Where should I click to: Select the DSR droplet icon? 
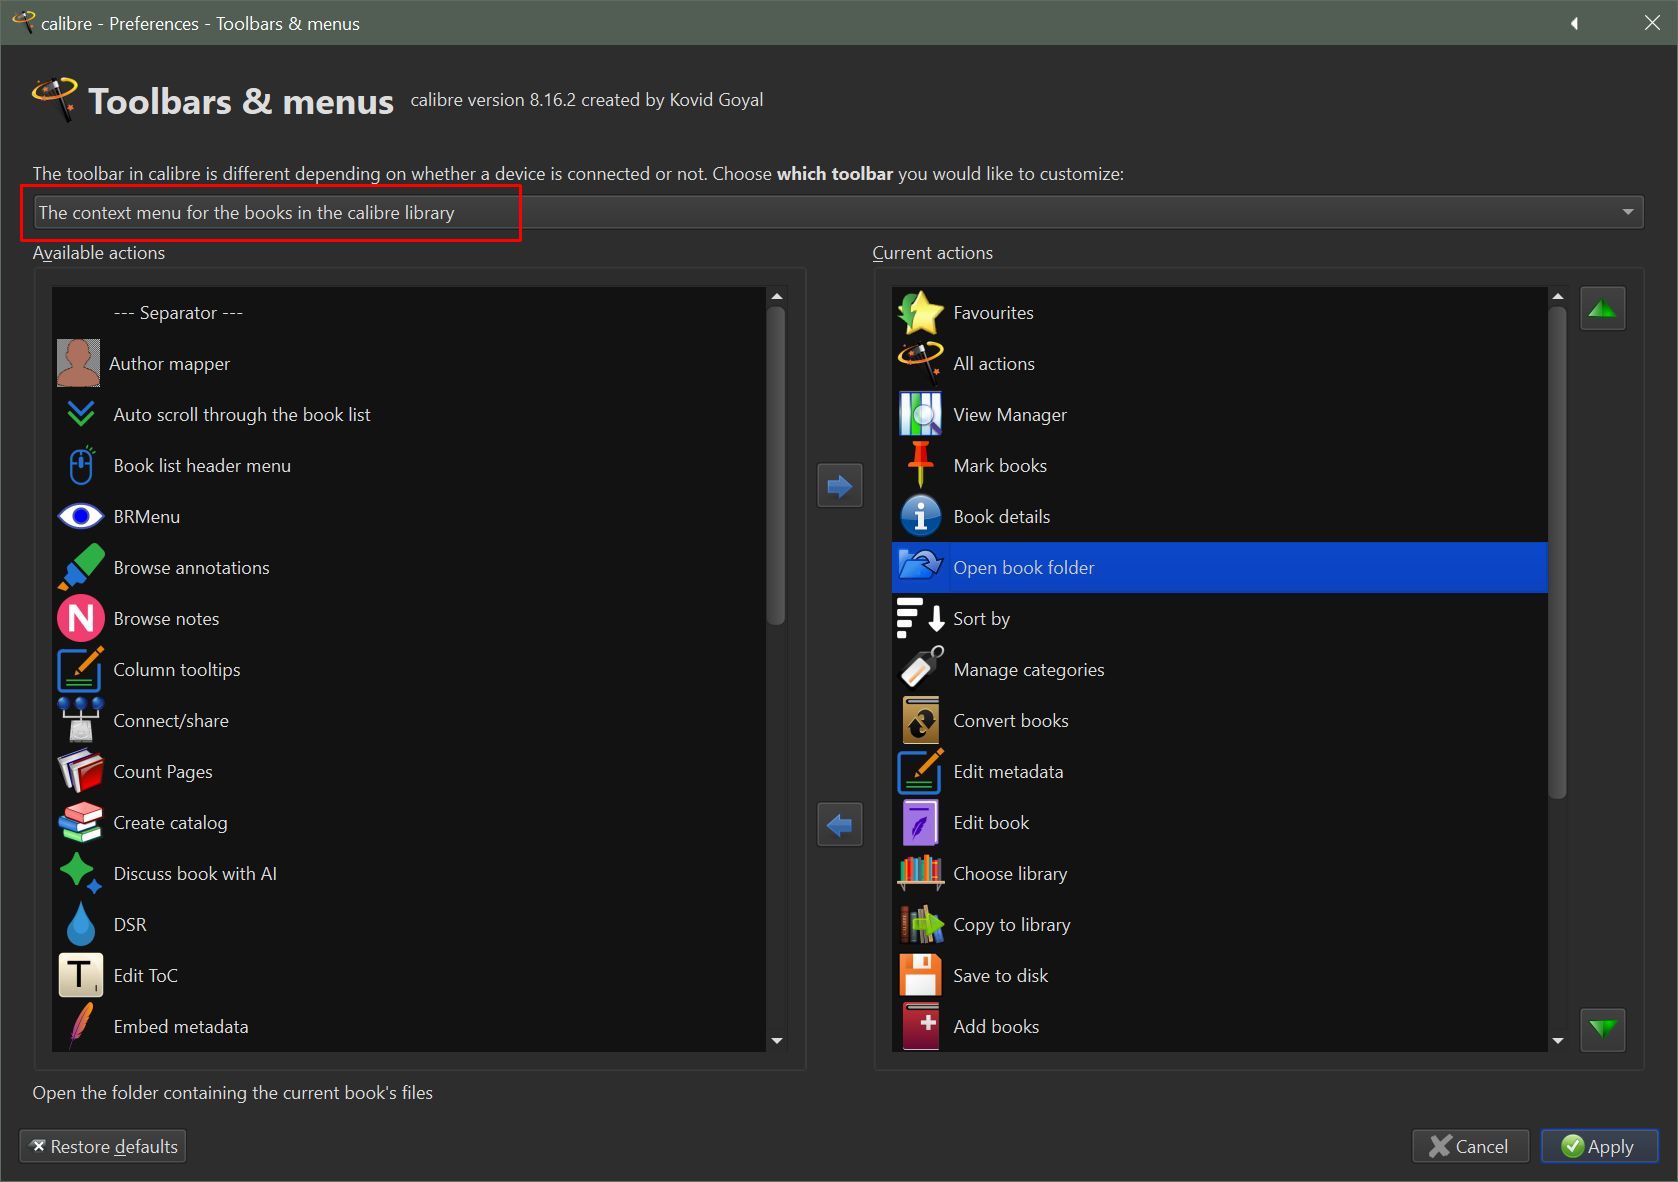click(81, 924)
